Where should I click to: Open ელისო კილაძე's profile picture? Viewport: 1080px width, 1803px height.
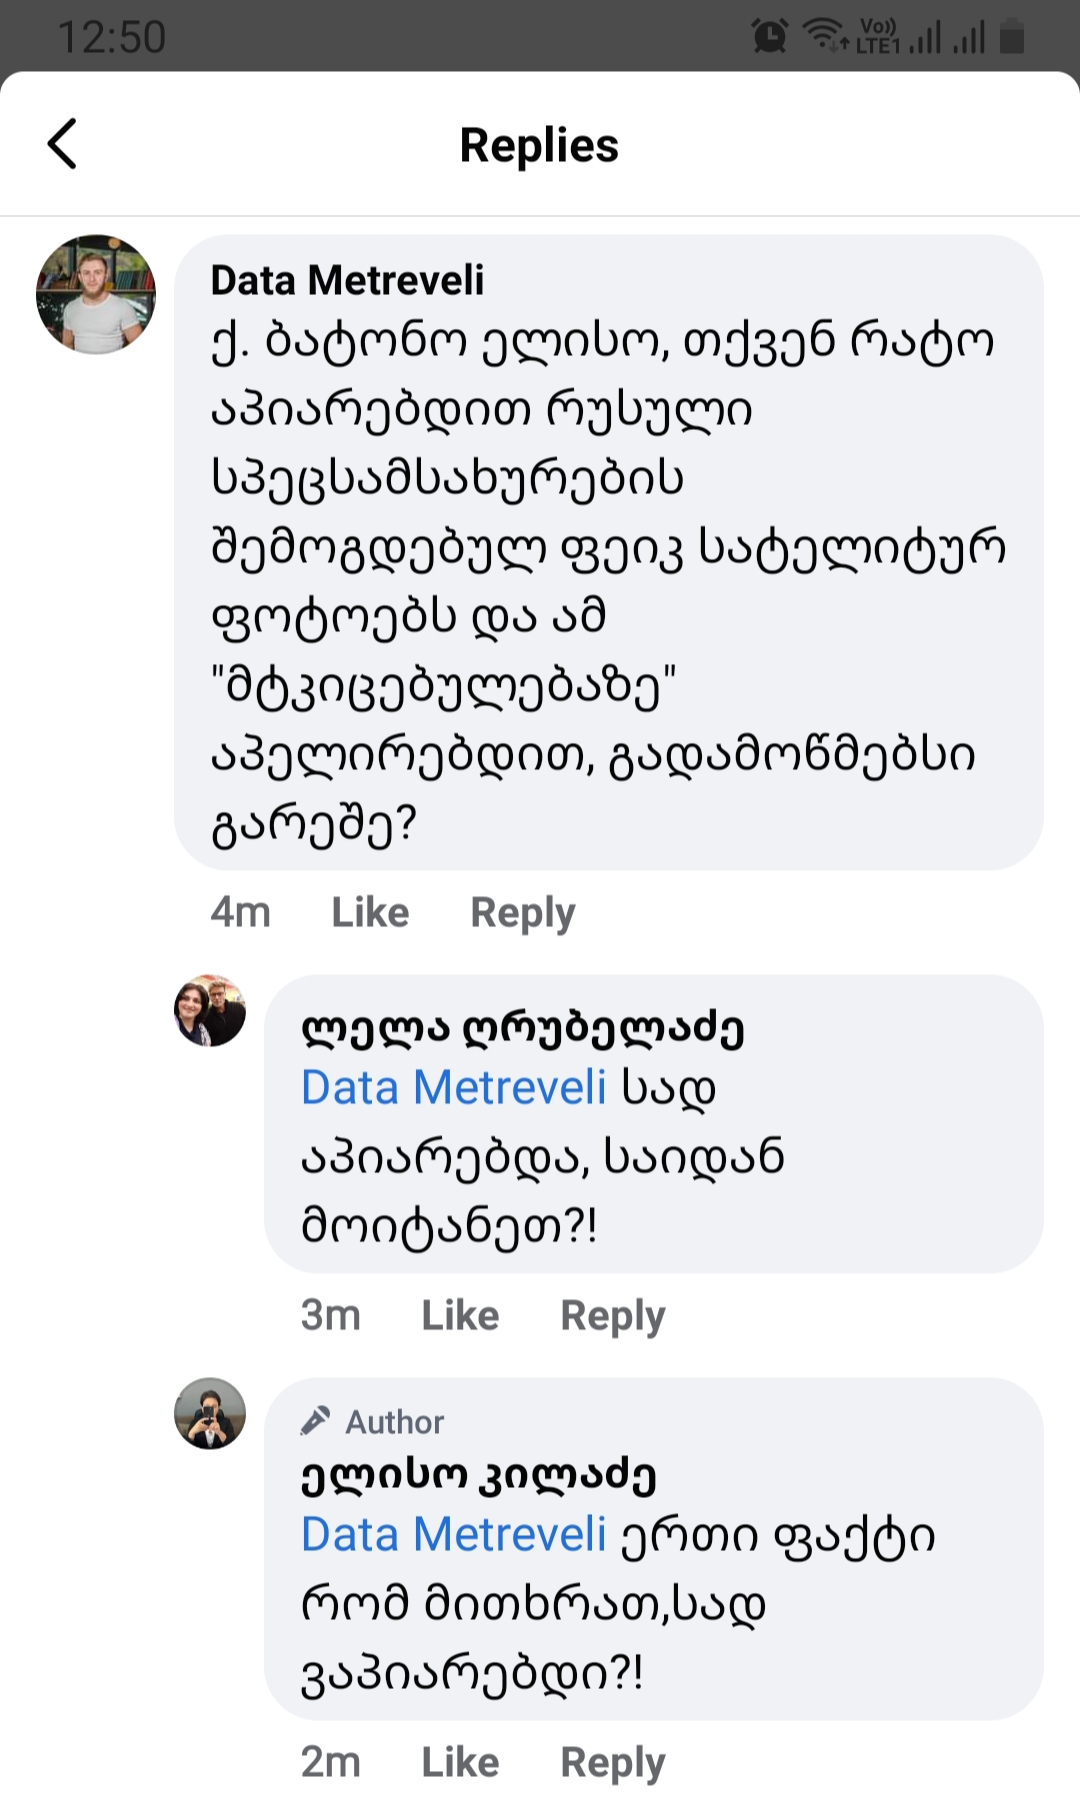point(210,1414)
